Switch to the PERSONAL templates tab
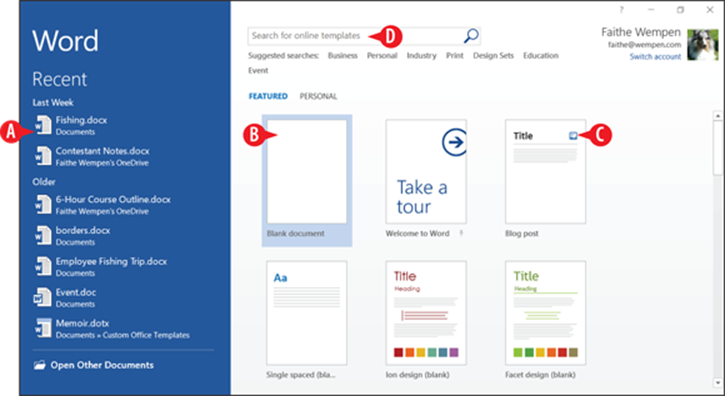 click(318, 96)
